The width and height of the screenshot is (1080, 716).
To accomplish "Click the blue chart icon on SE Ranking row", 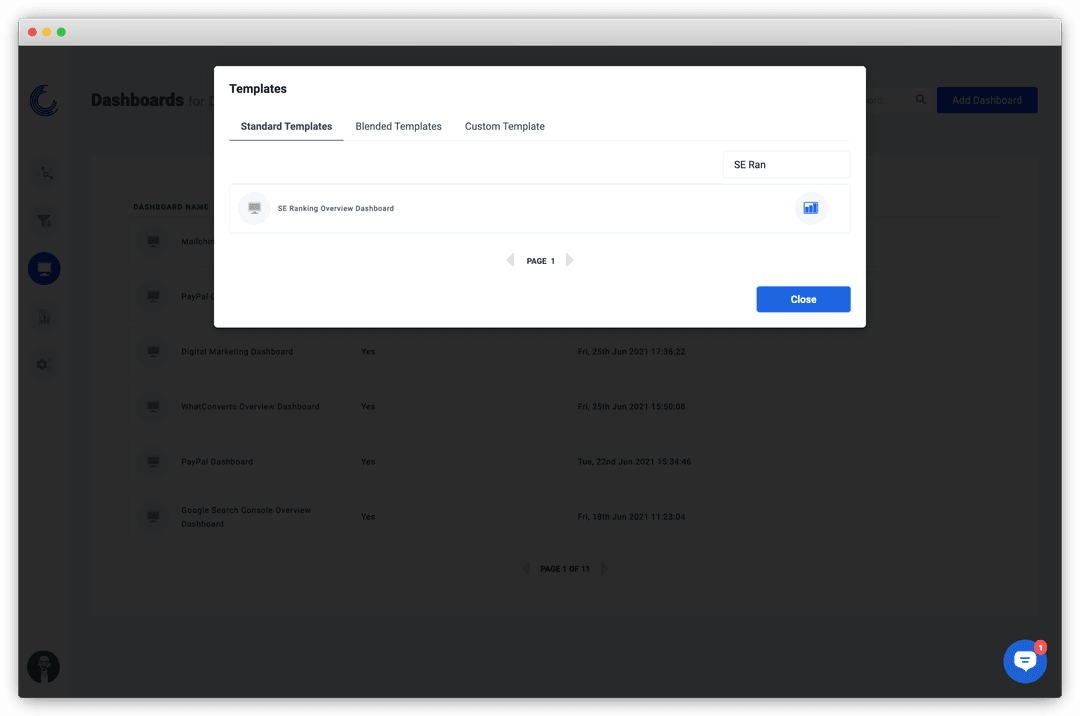I will (811, 208).
